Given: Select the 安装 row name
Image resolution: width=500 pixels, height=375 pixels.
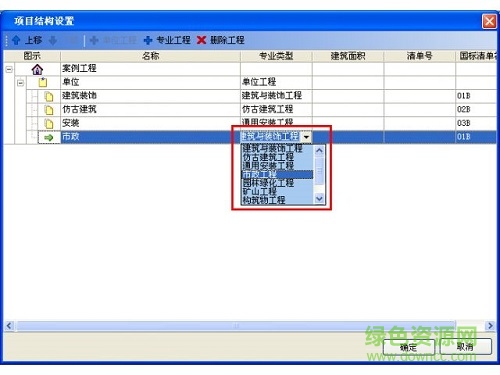Looking at the screenshot, I should point(150,123).
